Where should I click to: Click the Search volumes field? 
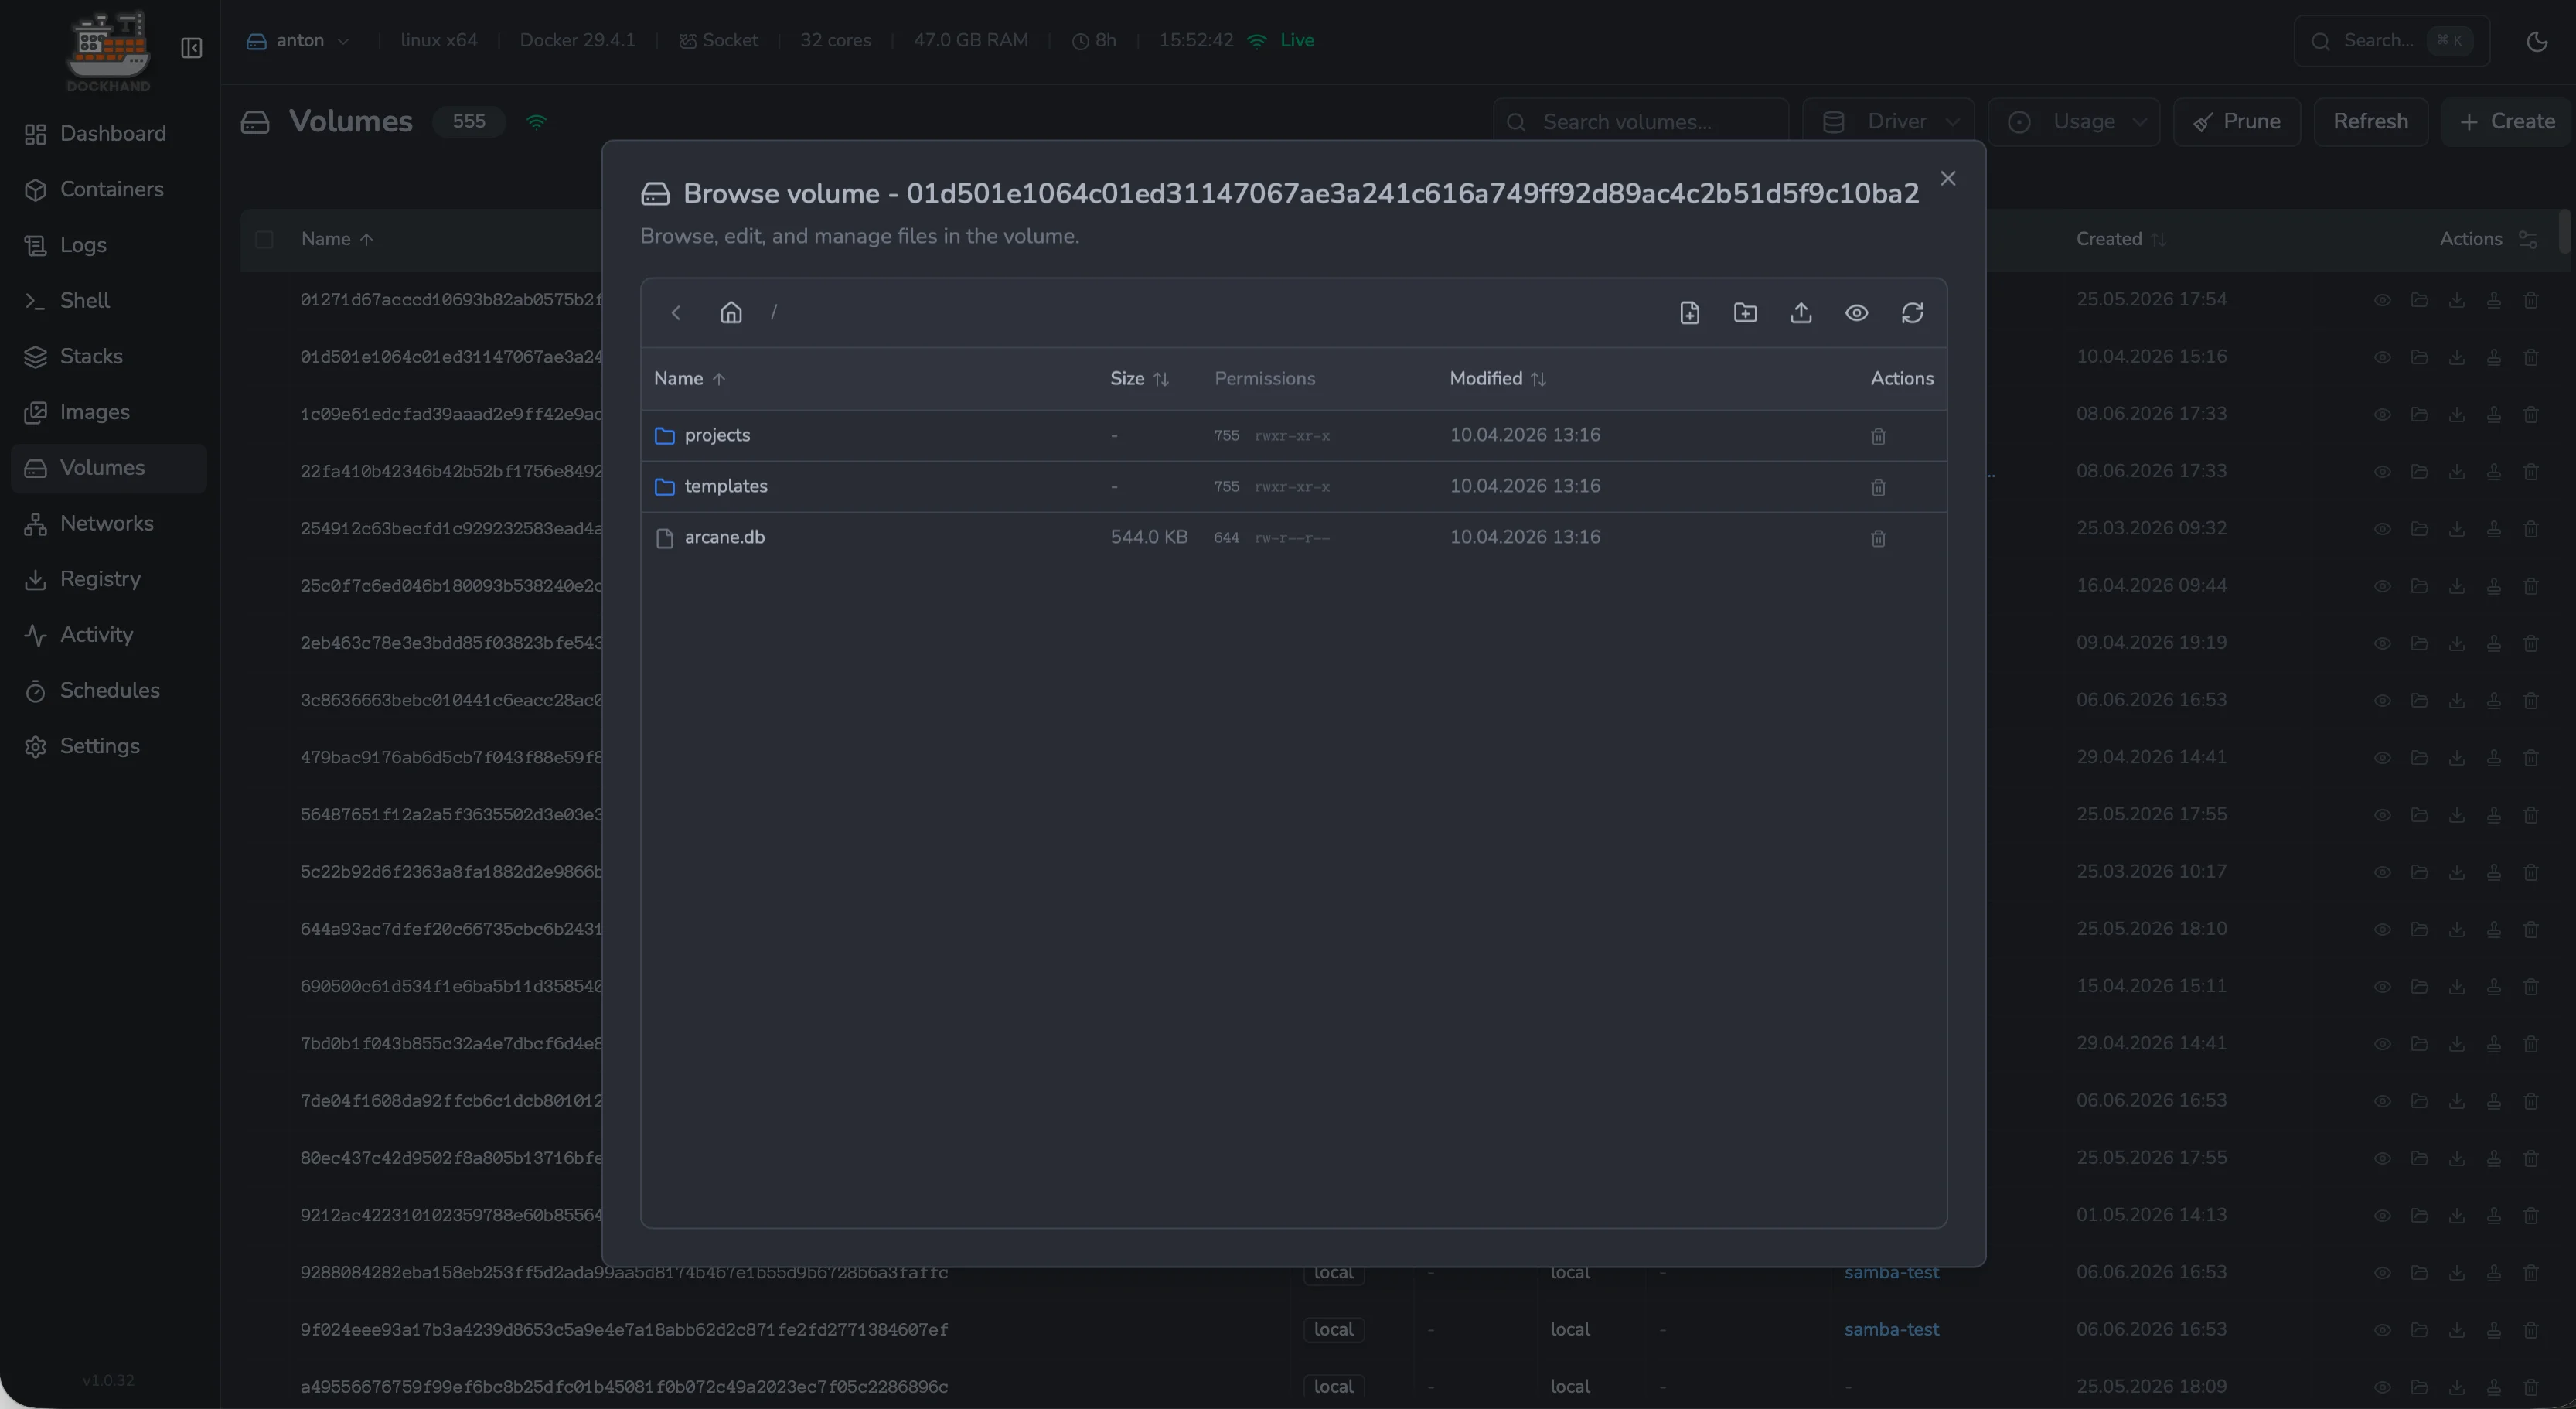(1640, 122)
